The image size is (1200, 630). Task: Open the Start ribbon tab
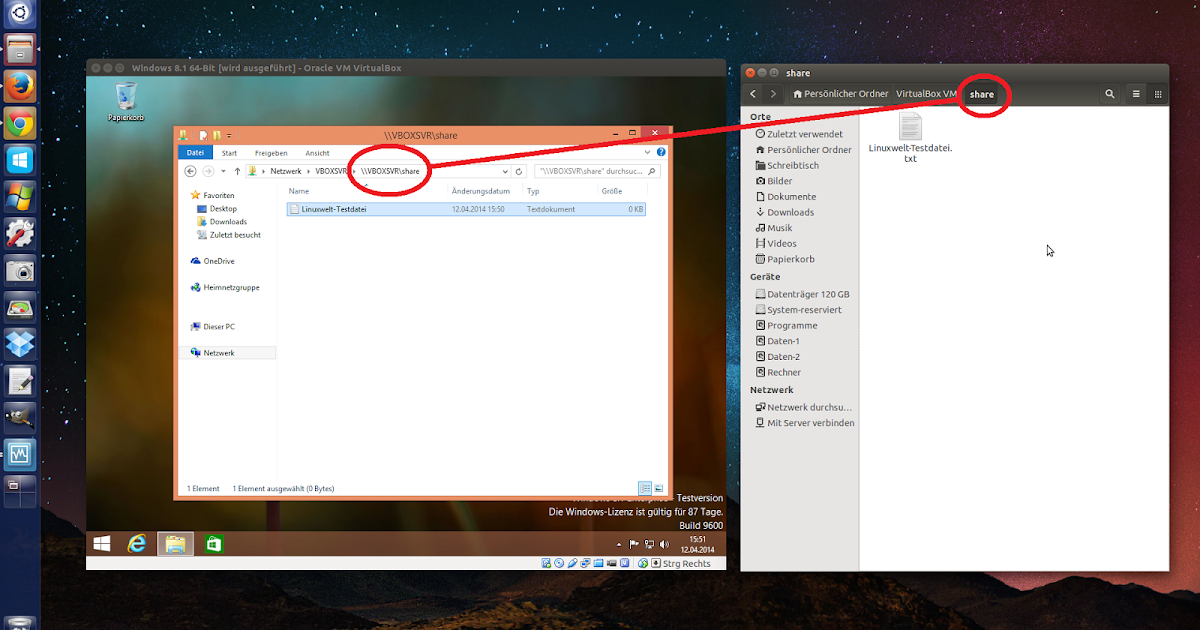click(x=229, y=153)
